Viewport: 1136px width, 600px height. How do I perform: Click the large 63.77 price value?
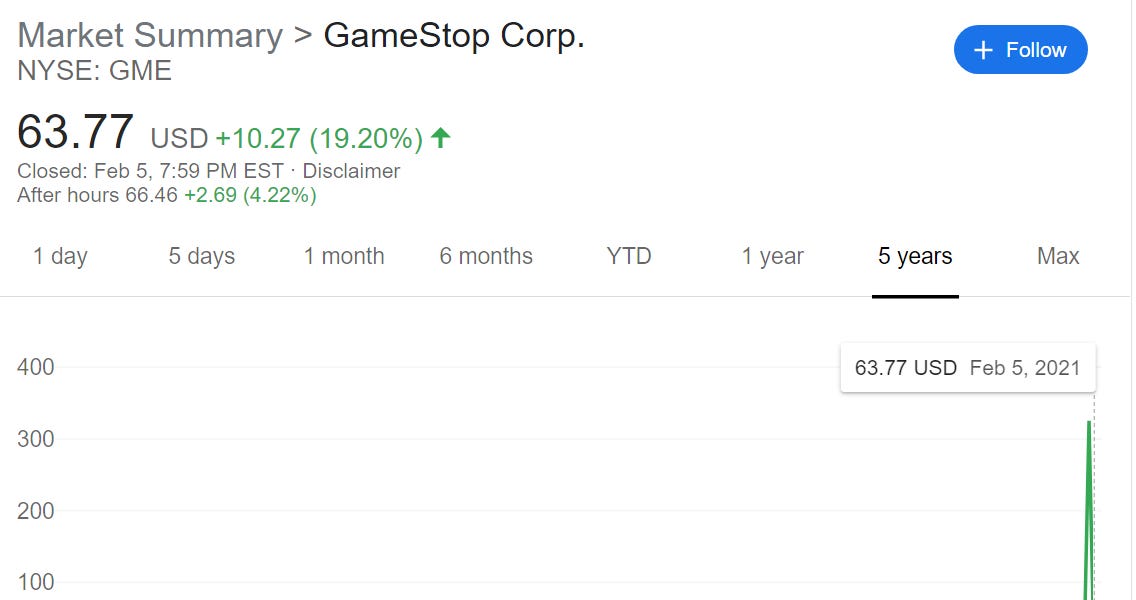pos(75,132)
